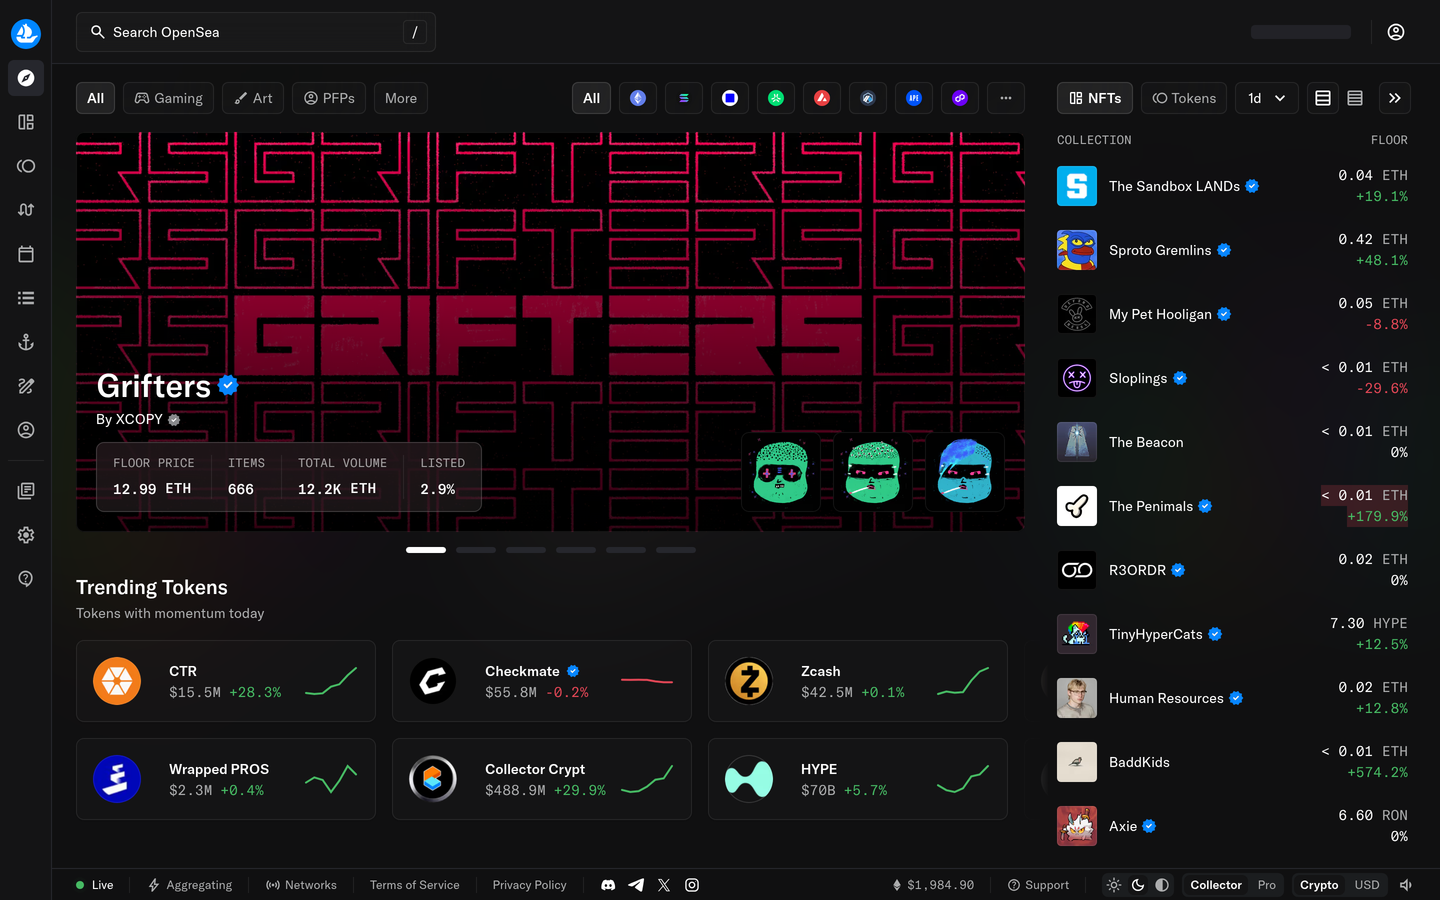Open The Sandbox LANDs collection row
The width and height of the screenshot is (1440, 900).
(x=1232, y=186)
